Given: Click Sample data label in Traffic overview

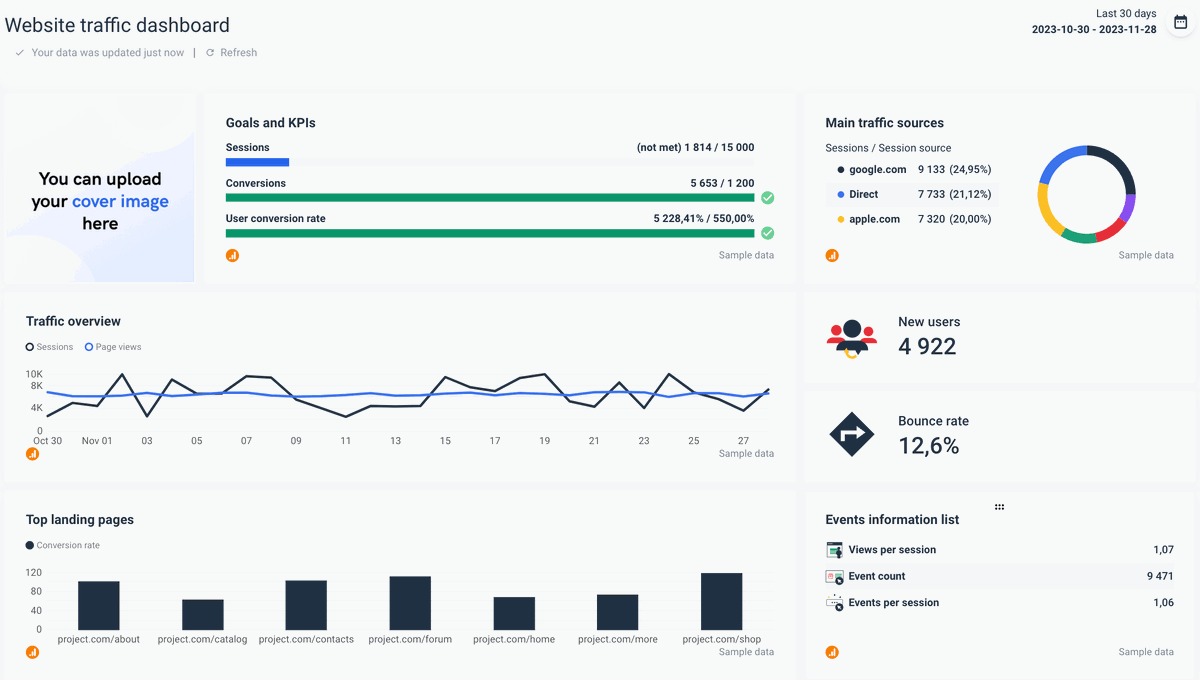Looking at the screenshot, I should point(746,454).
